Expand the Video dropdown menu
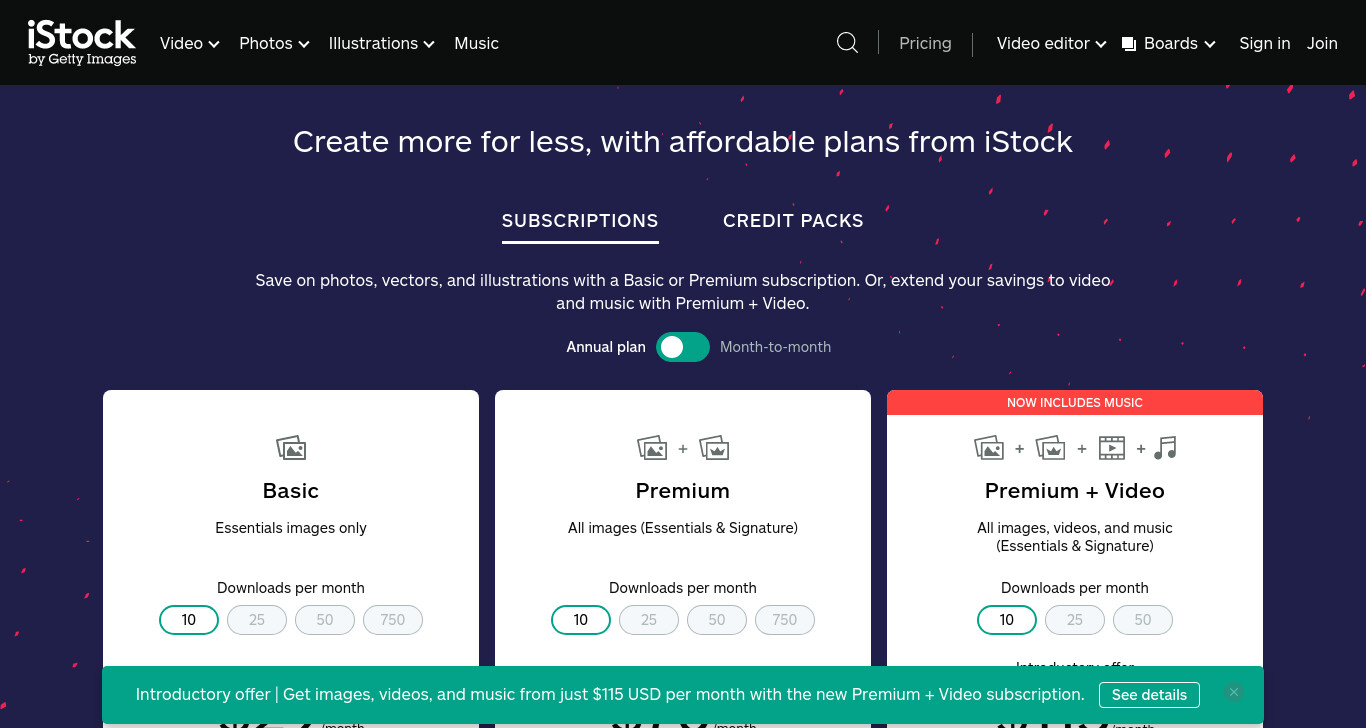The width and height of the screenshot is (1366, 728). [x=189, y=43]
